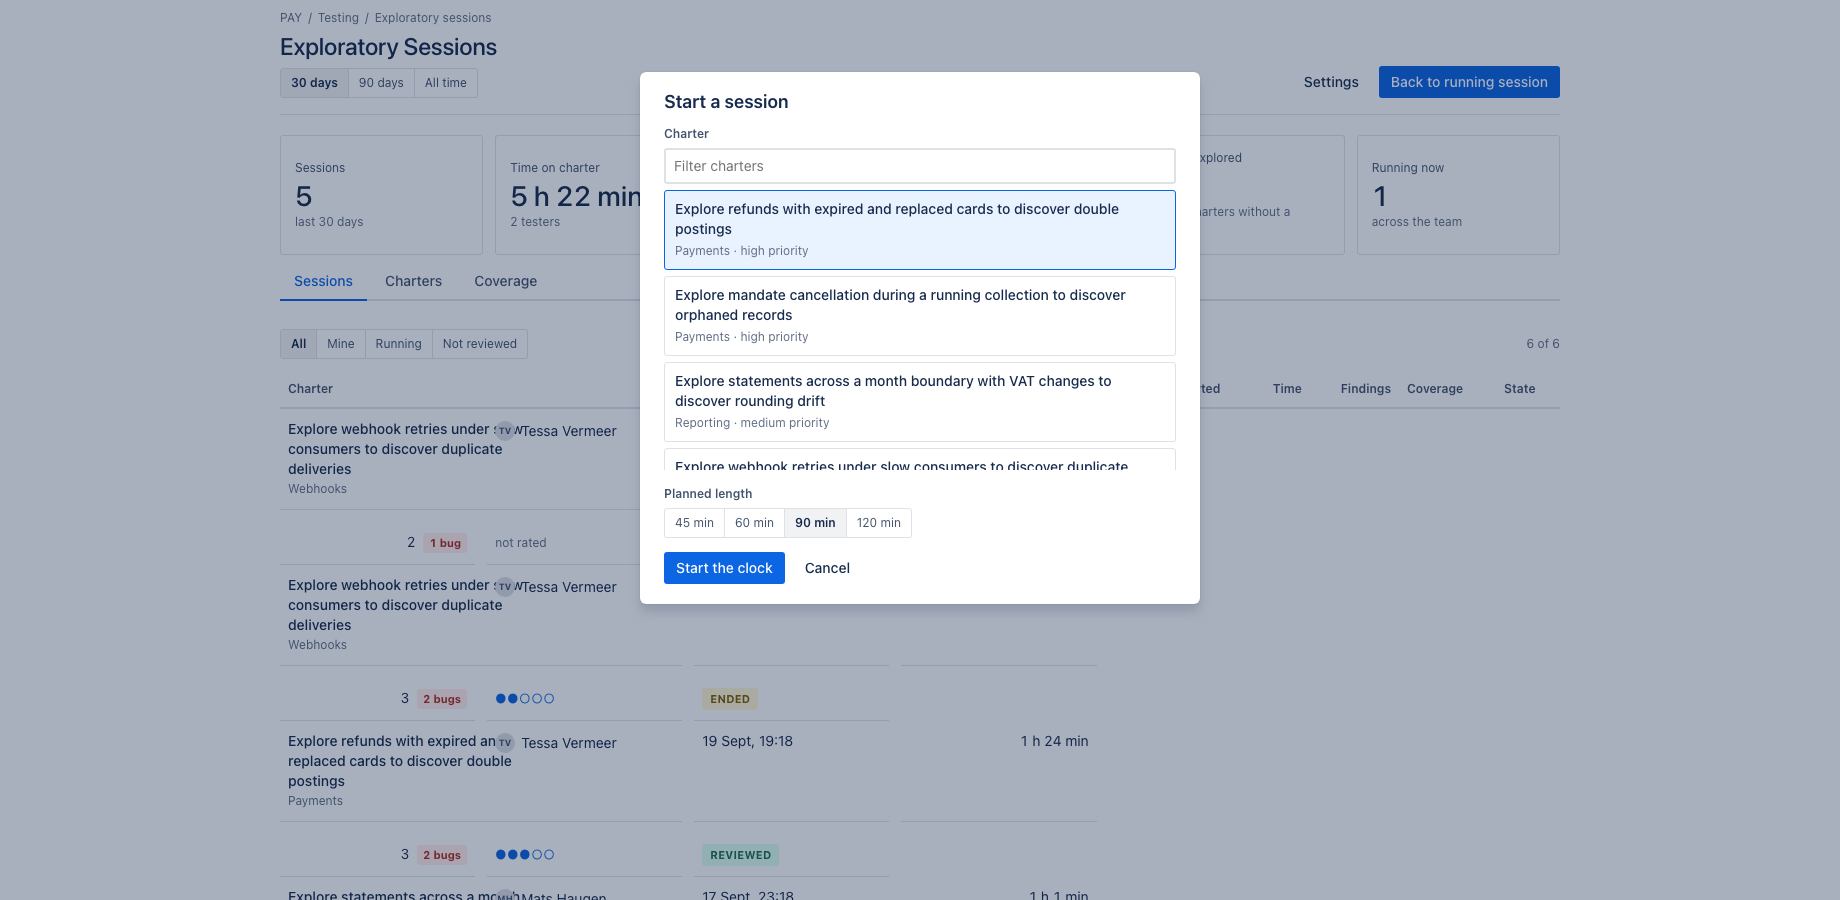Click Start the clock button
This screenshot has width=1840, height=900.
(724, 568)
